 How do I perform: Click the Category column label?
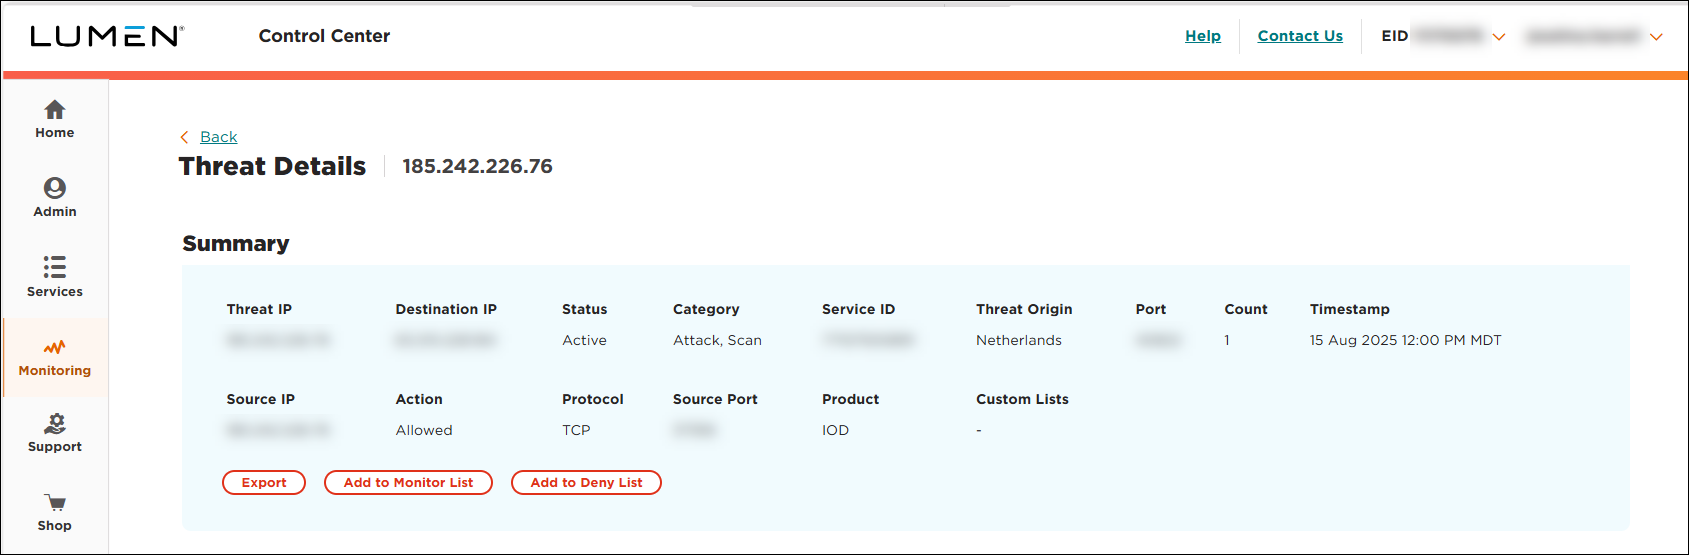click(706, 309)
